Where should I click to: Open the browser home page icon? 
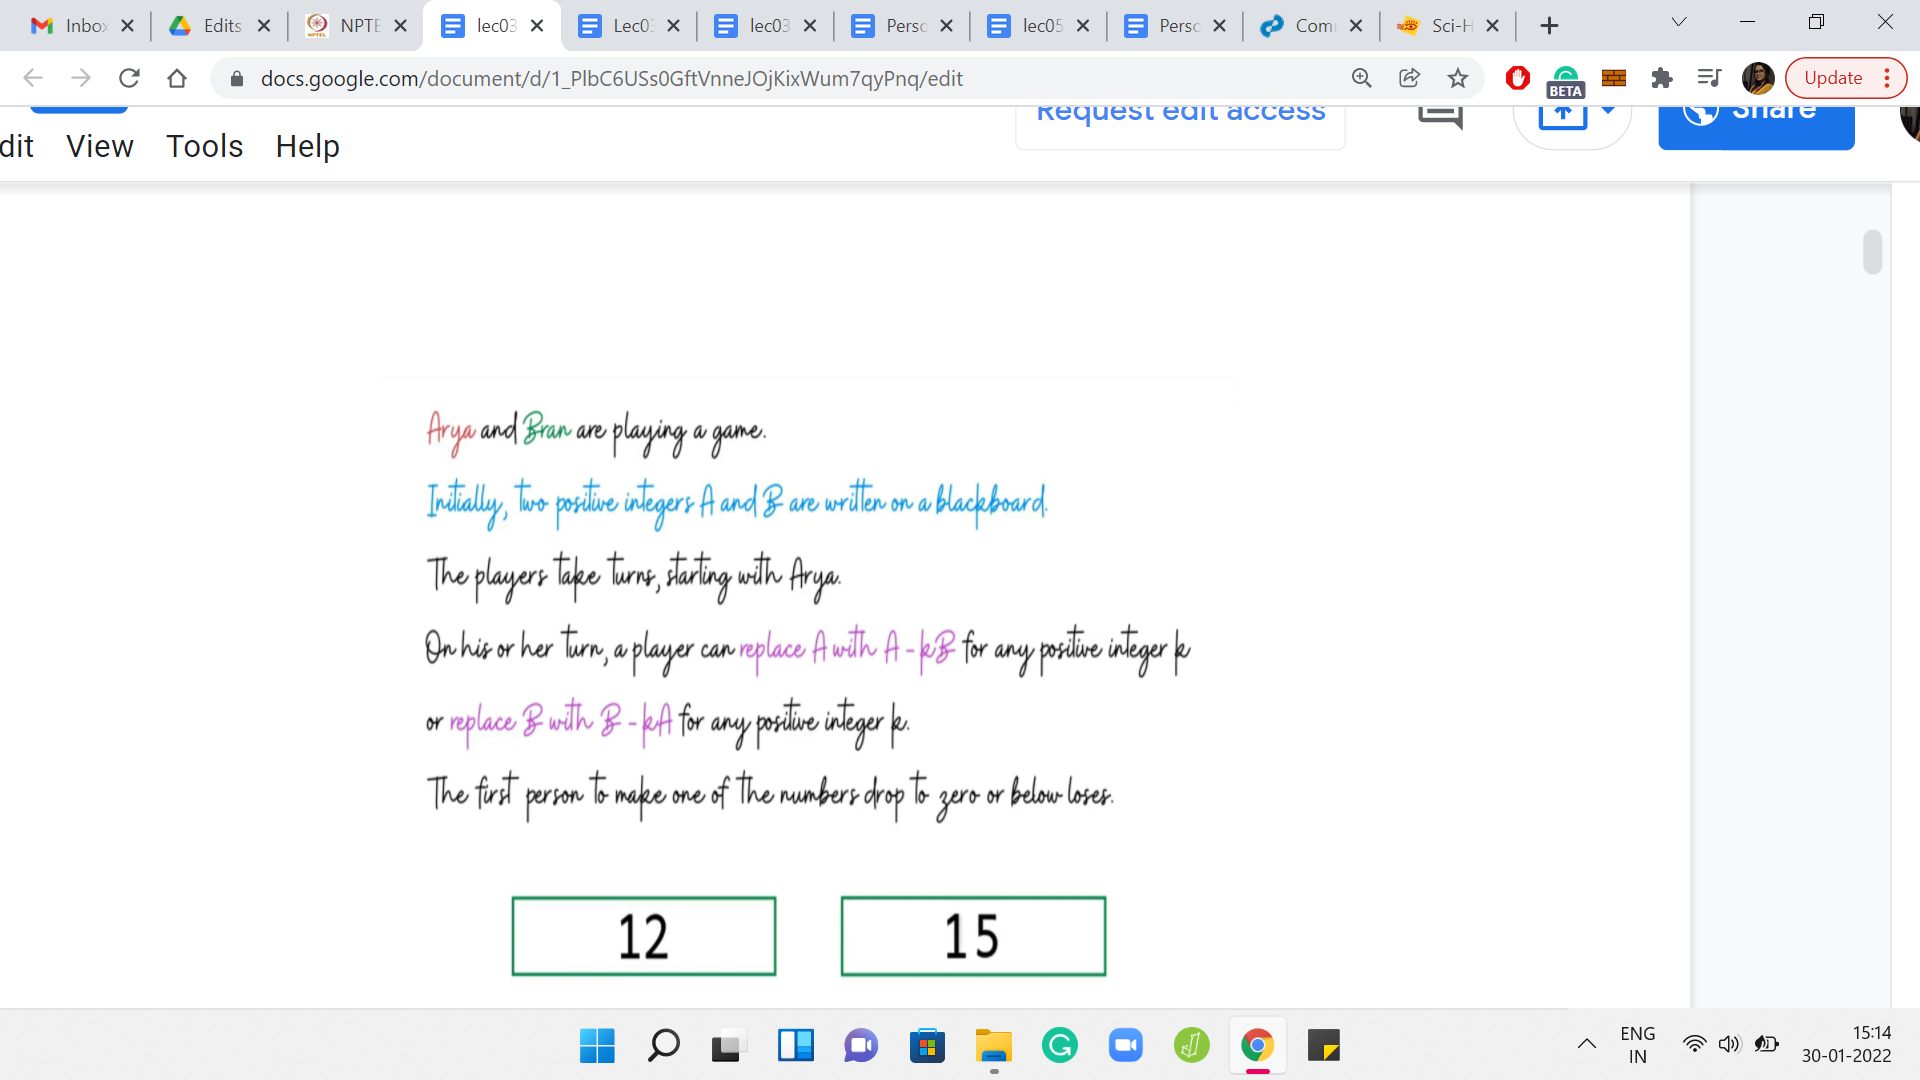coord(177,78)
